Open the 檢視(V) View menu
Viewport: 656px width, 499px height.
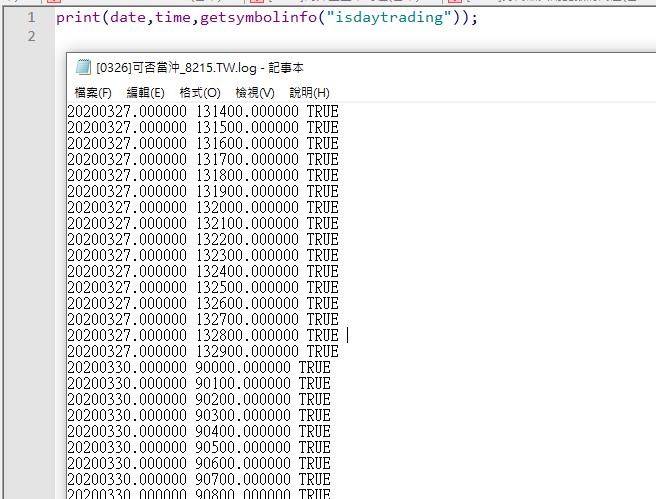254,92
